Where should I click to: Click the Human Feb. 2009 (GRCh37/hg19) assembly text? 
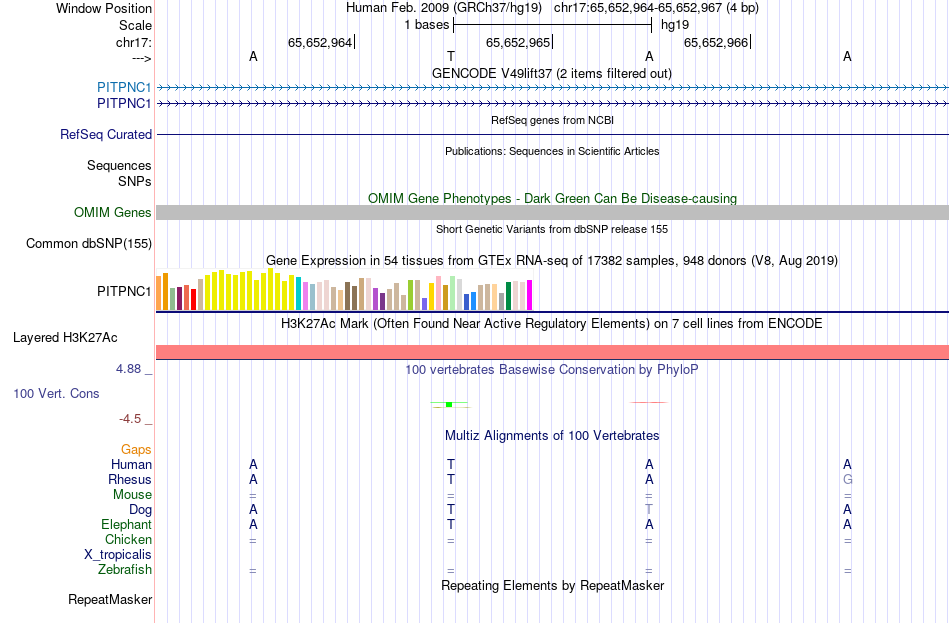click(443, 8)
